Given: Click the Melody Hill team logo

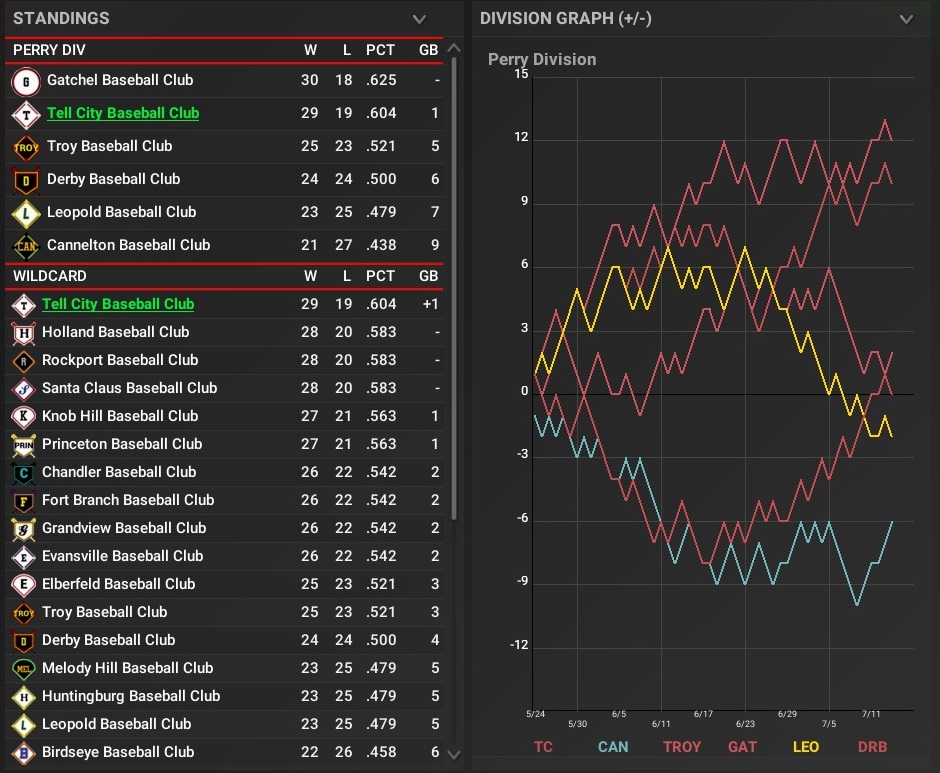Looking at the screenshot, I should click(x=22, y=669).
